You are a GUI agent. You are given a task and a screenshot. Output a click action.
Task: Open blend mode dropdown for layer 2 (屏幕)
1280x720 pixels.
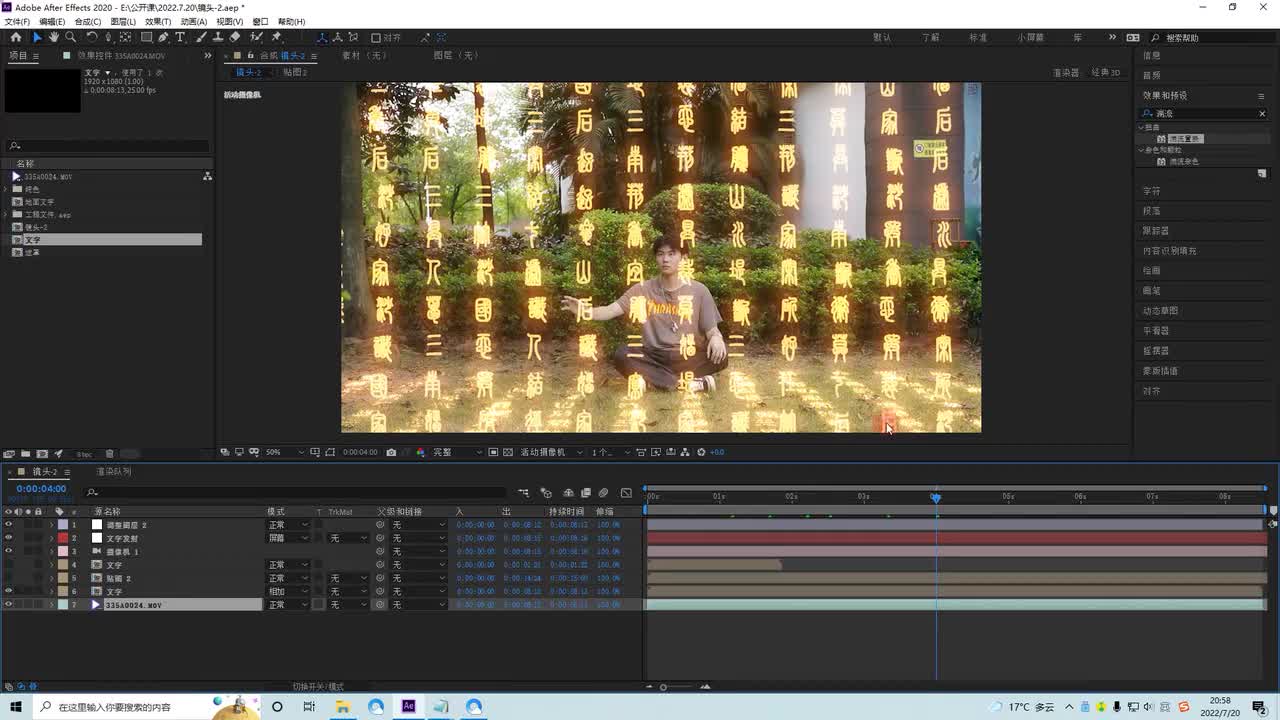pos(289,538)
